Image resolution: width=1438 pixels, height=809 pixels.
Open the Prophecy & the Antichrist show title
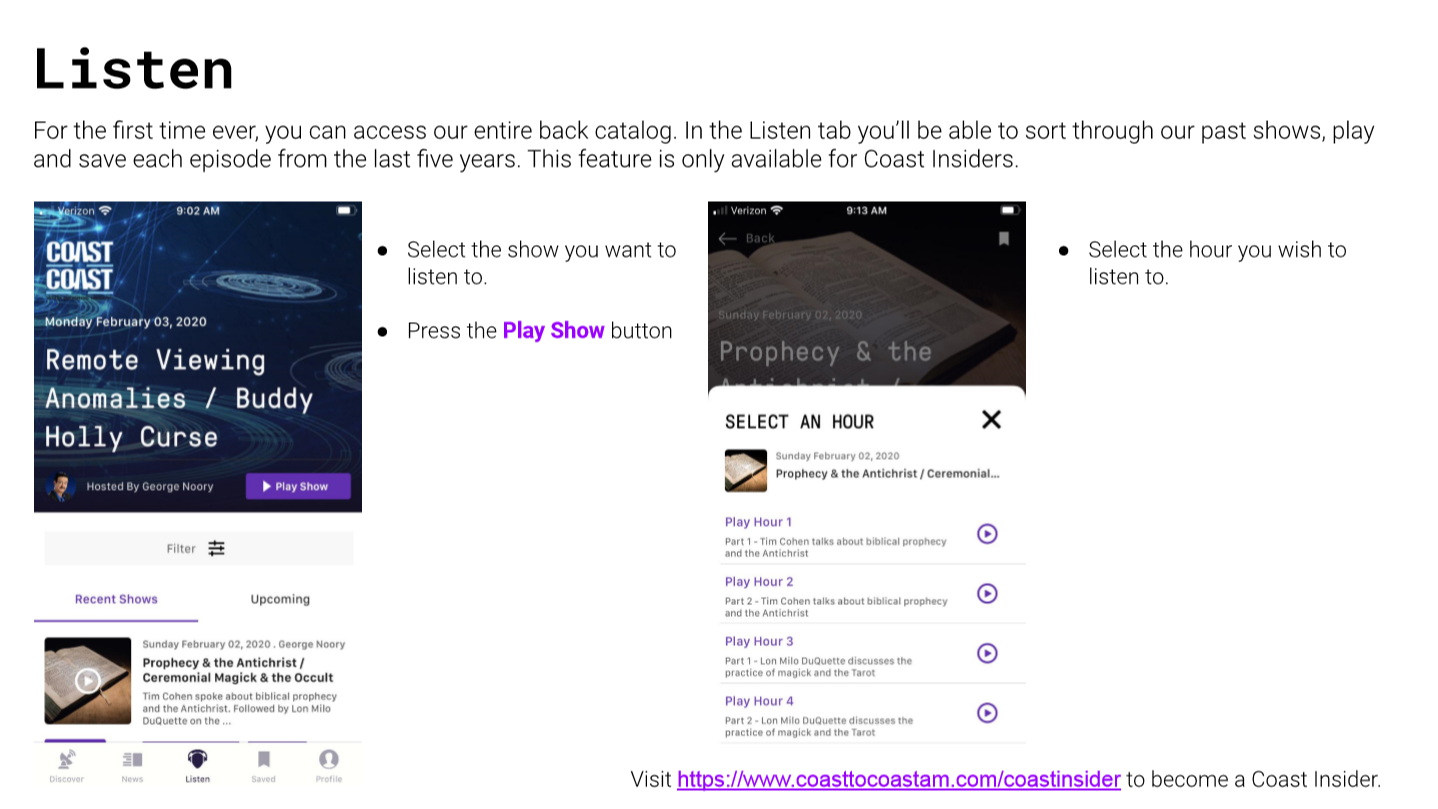click(x=238, y=670)
